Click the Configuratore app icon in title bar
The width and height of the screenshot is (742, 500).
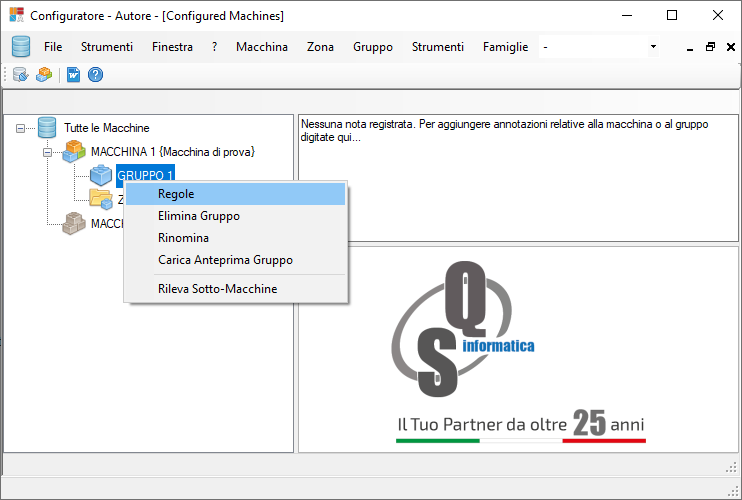17,15
